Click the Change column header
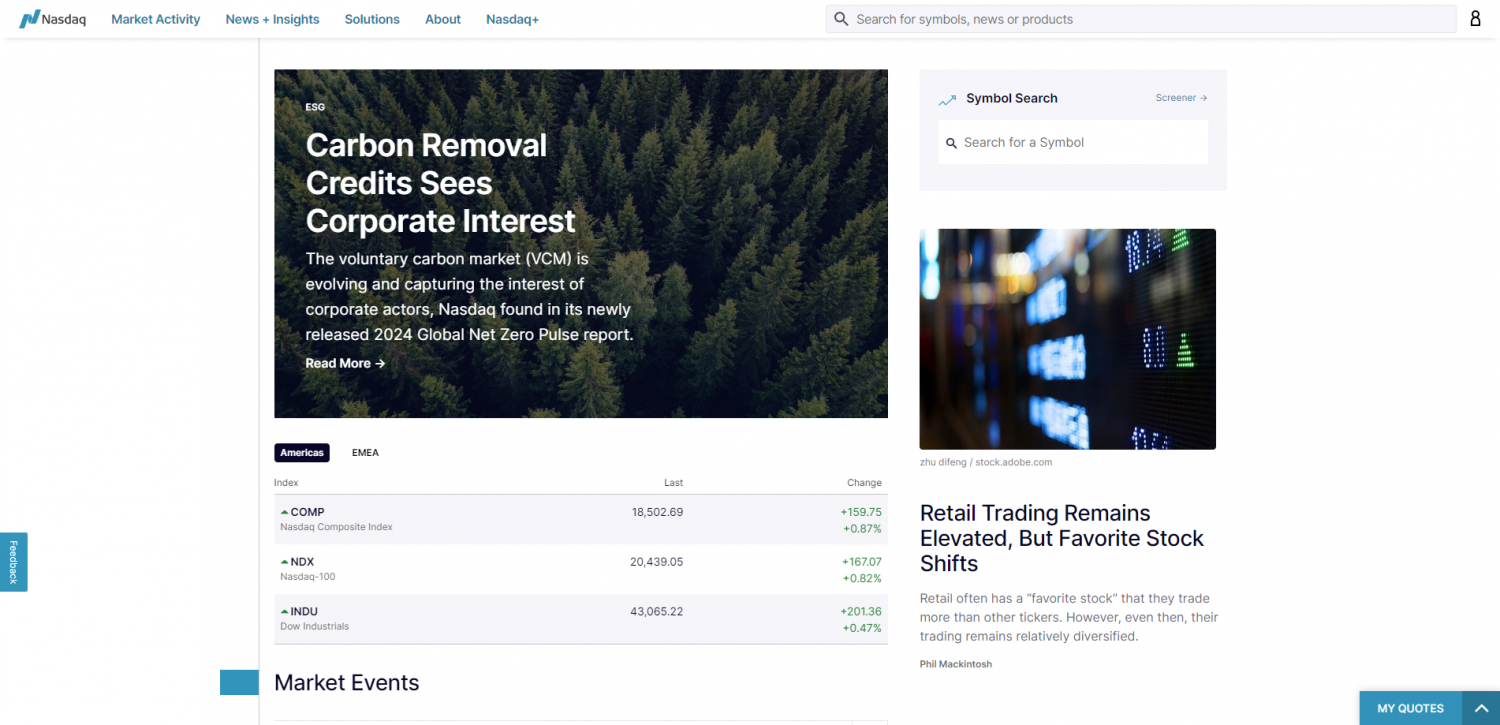Image resolution: width=1500 pixels, height=725 pixels. (x=864, y=483)
